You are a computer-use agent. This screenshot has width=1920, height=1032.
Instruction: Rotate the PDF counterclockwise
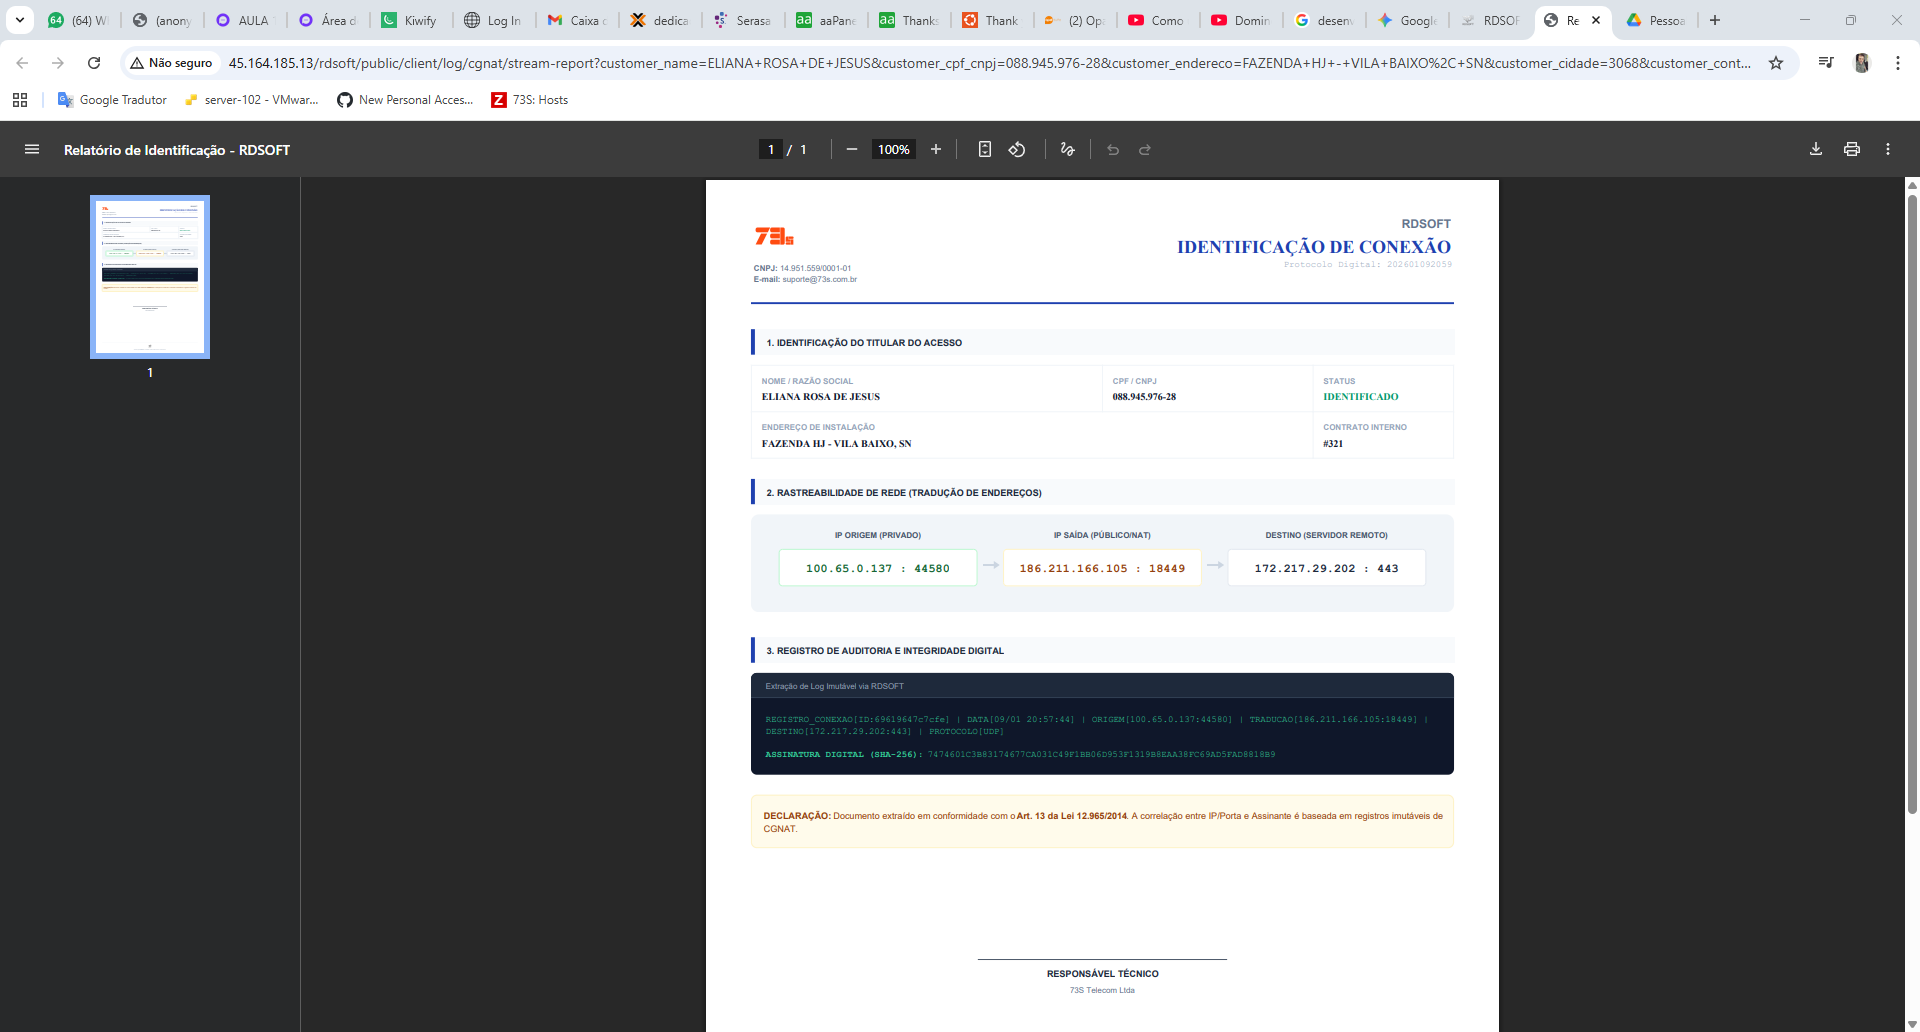point(1017,149)
